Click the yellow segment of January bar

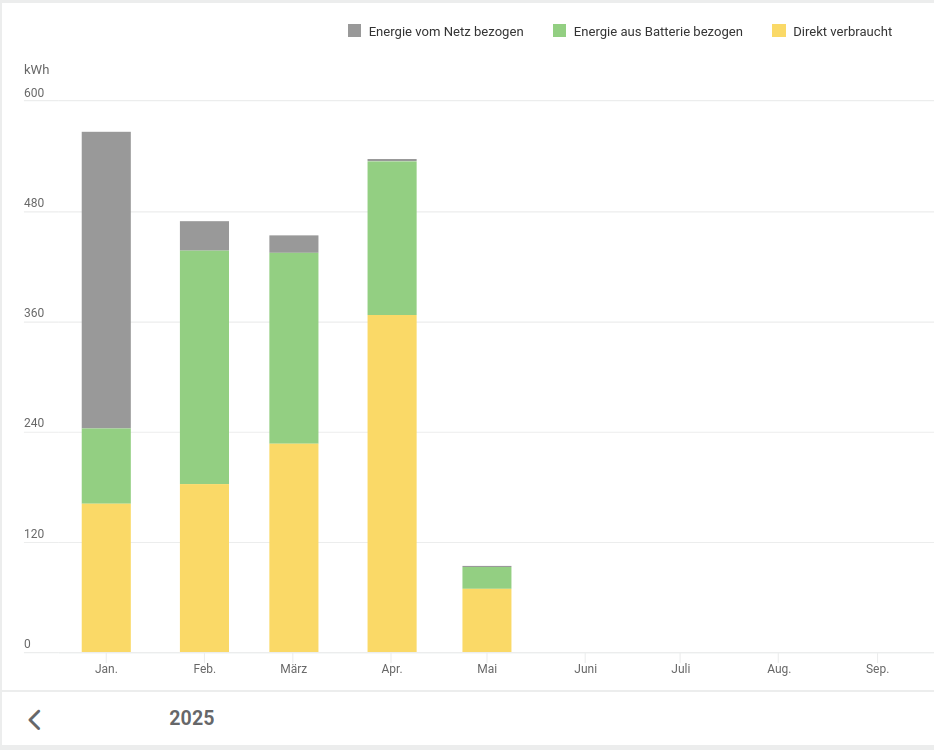(x=106, y=577)
